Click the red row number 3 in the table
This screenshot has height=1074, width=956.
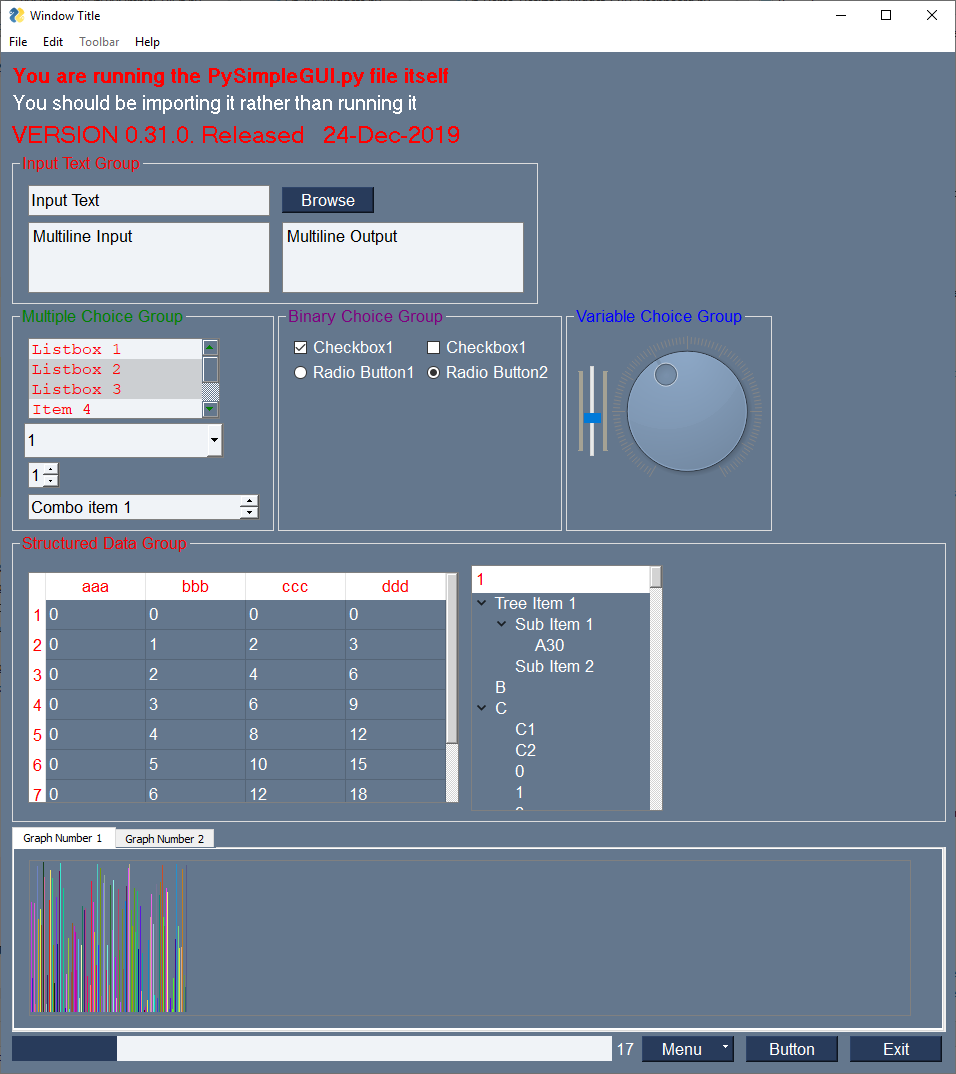(37, 675)
